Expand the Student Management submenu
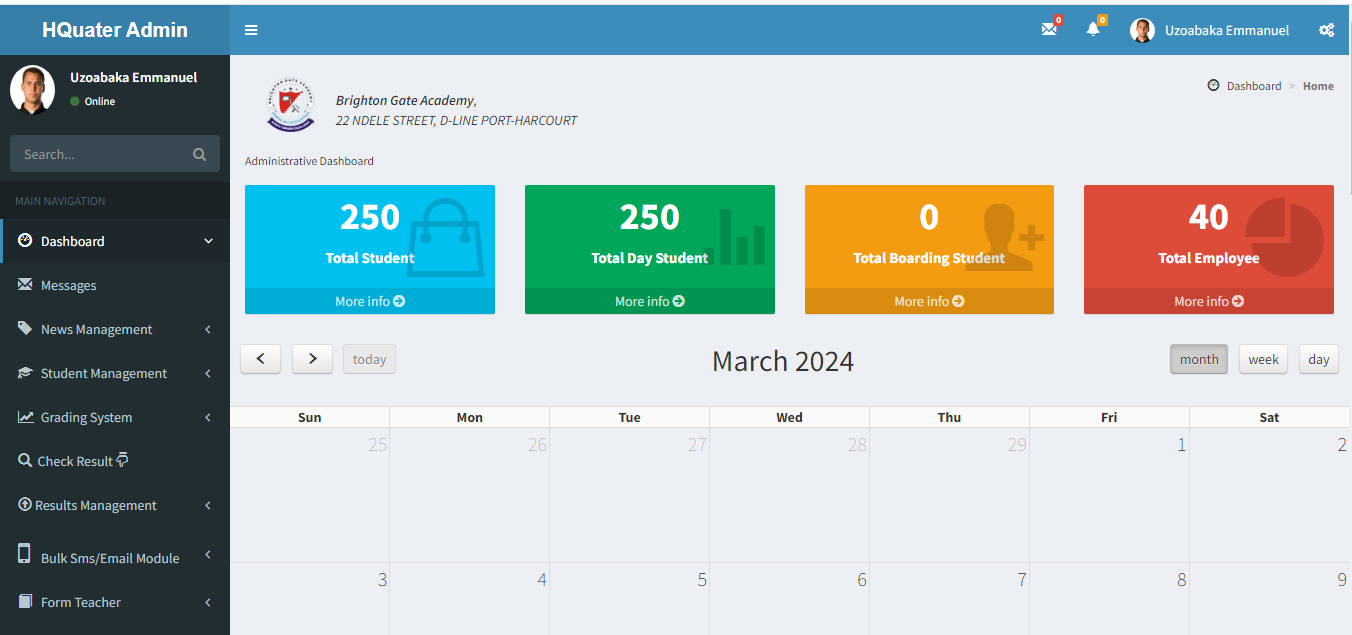1352x635 pixels. [104, 373]
